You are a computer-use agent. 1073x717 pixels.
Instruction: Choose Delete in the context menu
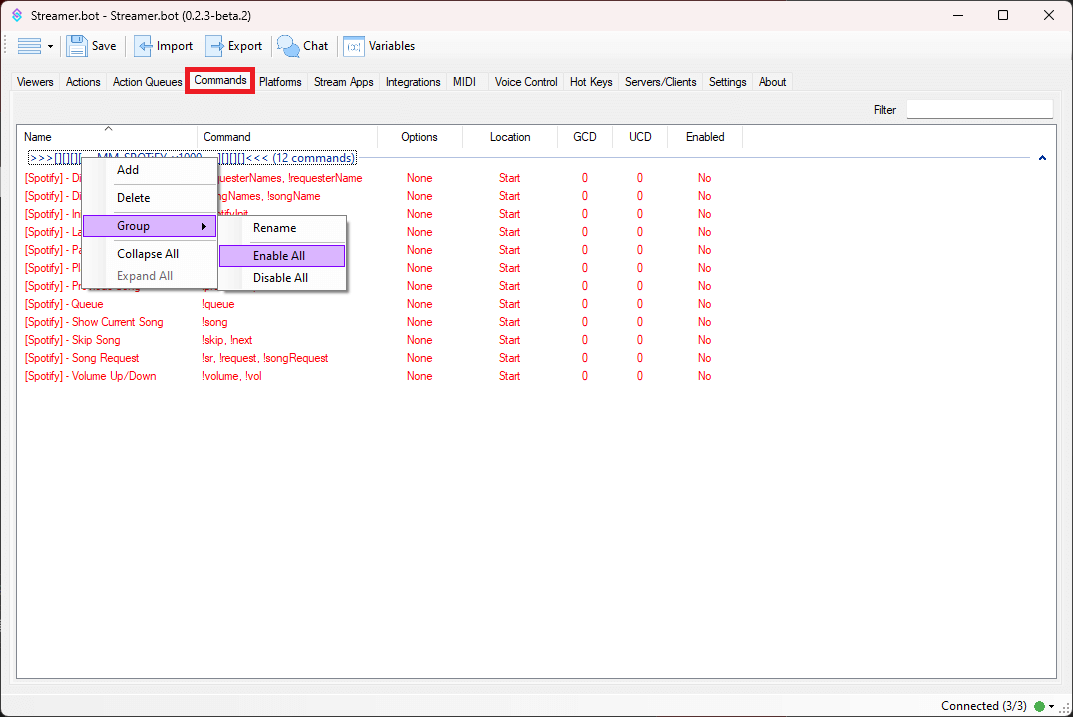click(150, 198)
